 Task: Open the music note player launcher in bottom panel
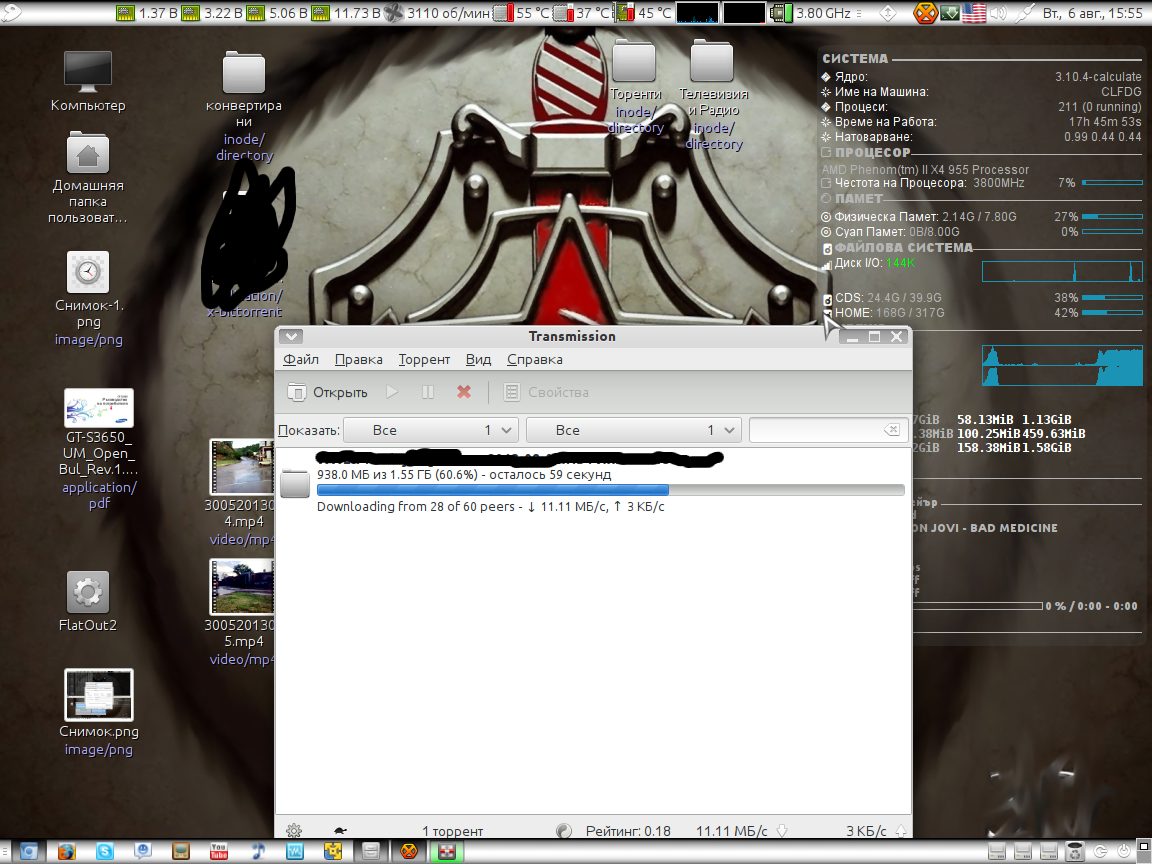pyautogui.click(x=257, y=851)
